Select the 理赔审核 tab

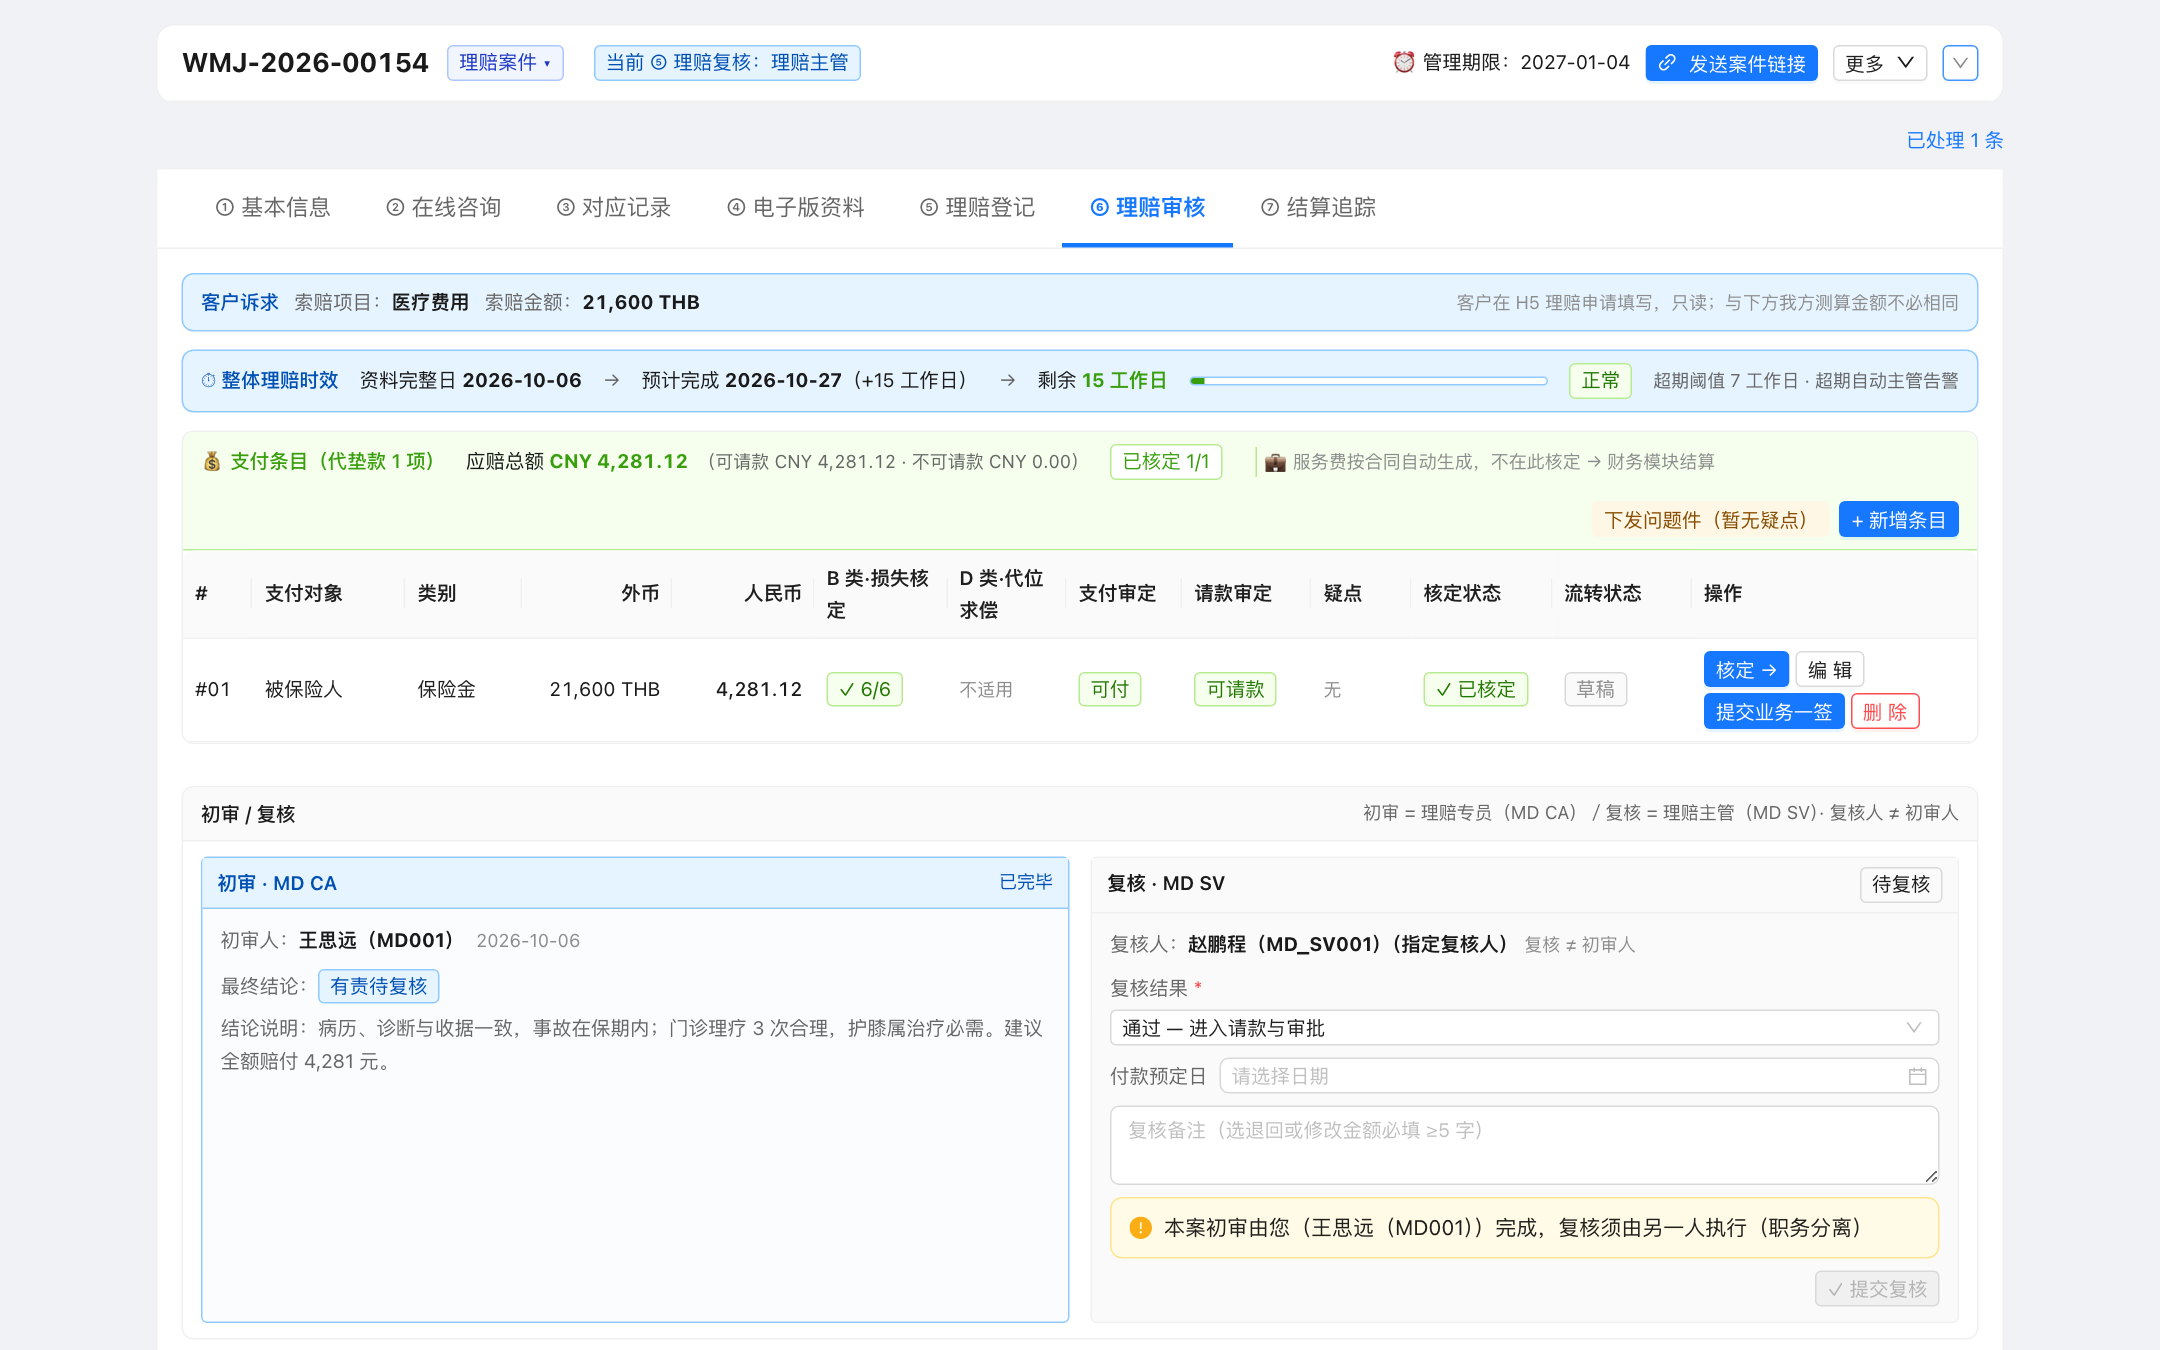pyautogui.click(x=1147, y=207)
